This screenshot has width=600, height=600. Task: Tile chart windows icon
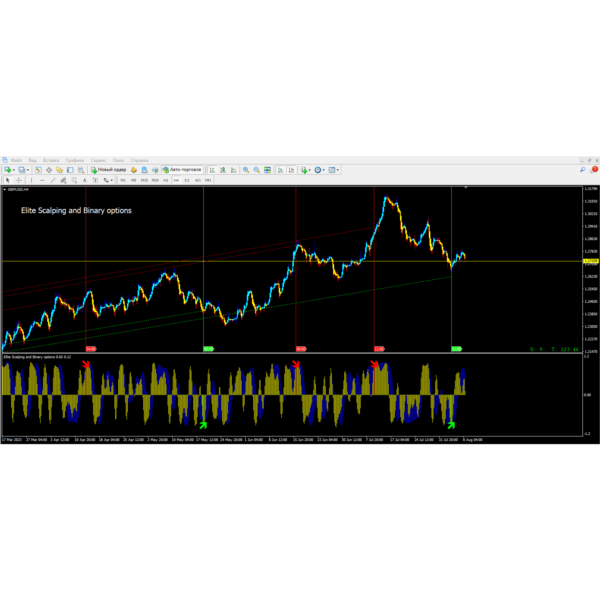click(267, 170)
